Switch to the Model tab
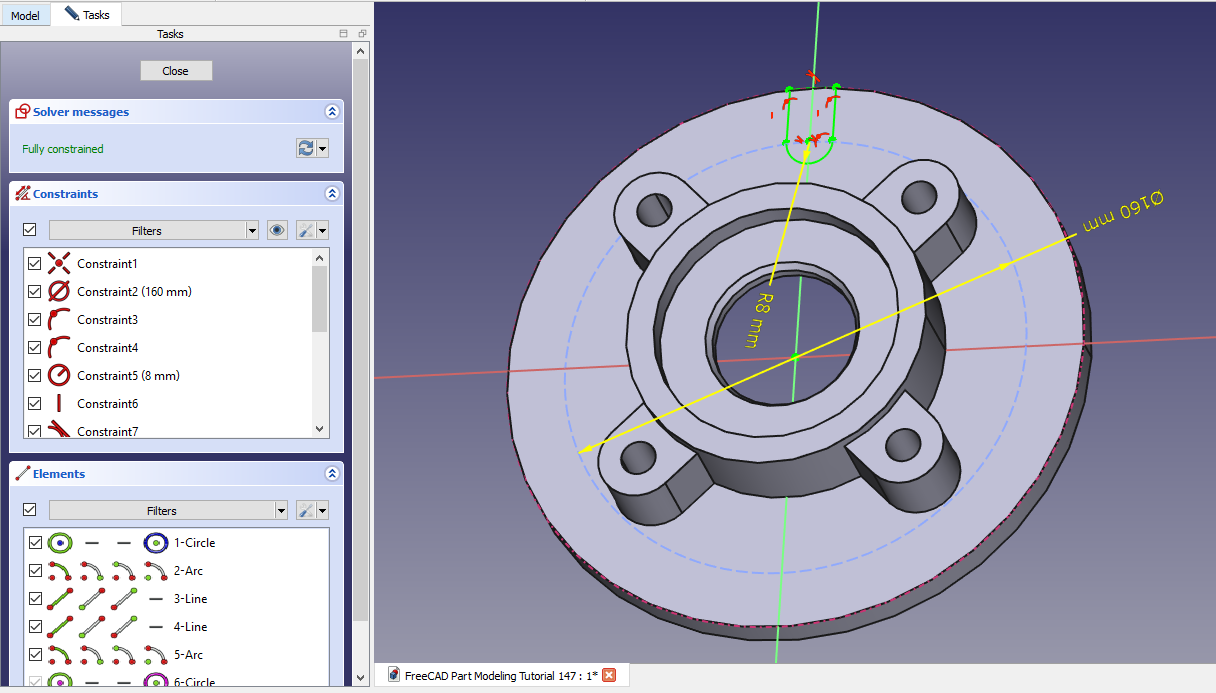Image resolution: width=1216 pixels, height=693 pixels. tap(25, 16)
